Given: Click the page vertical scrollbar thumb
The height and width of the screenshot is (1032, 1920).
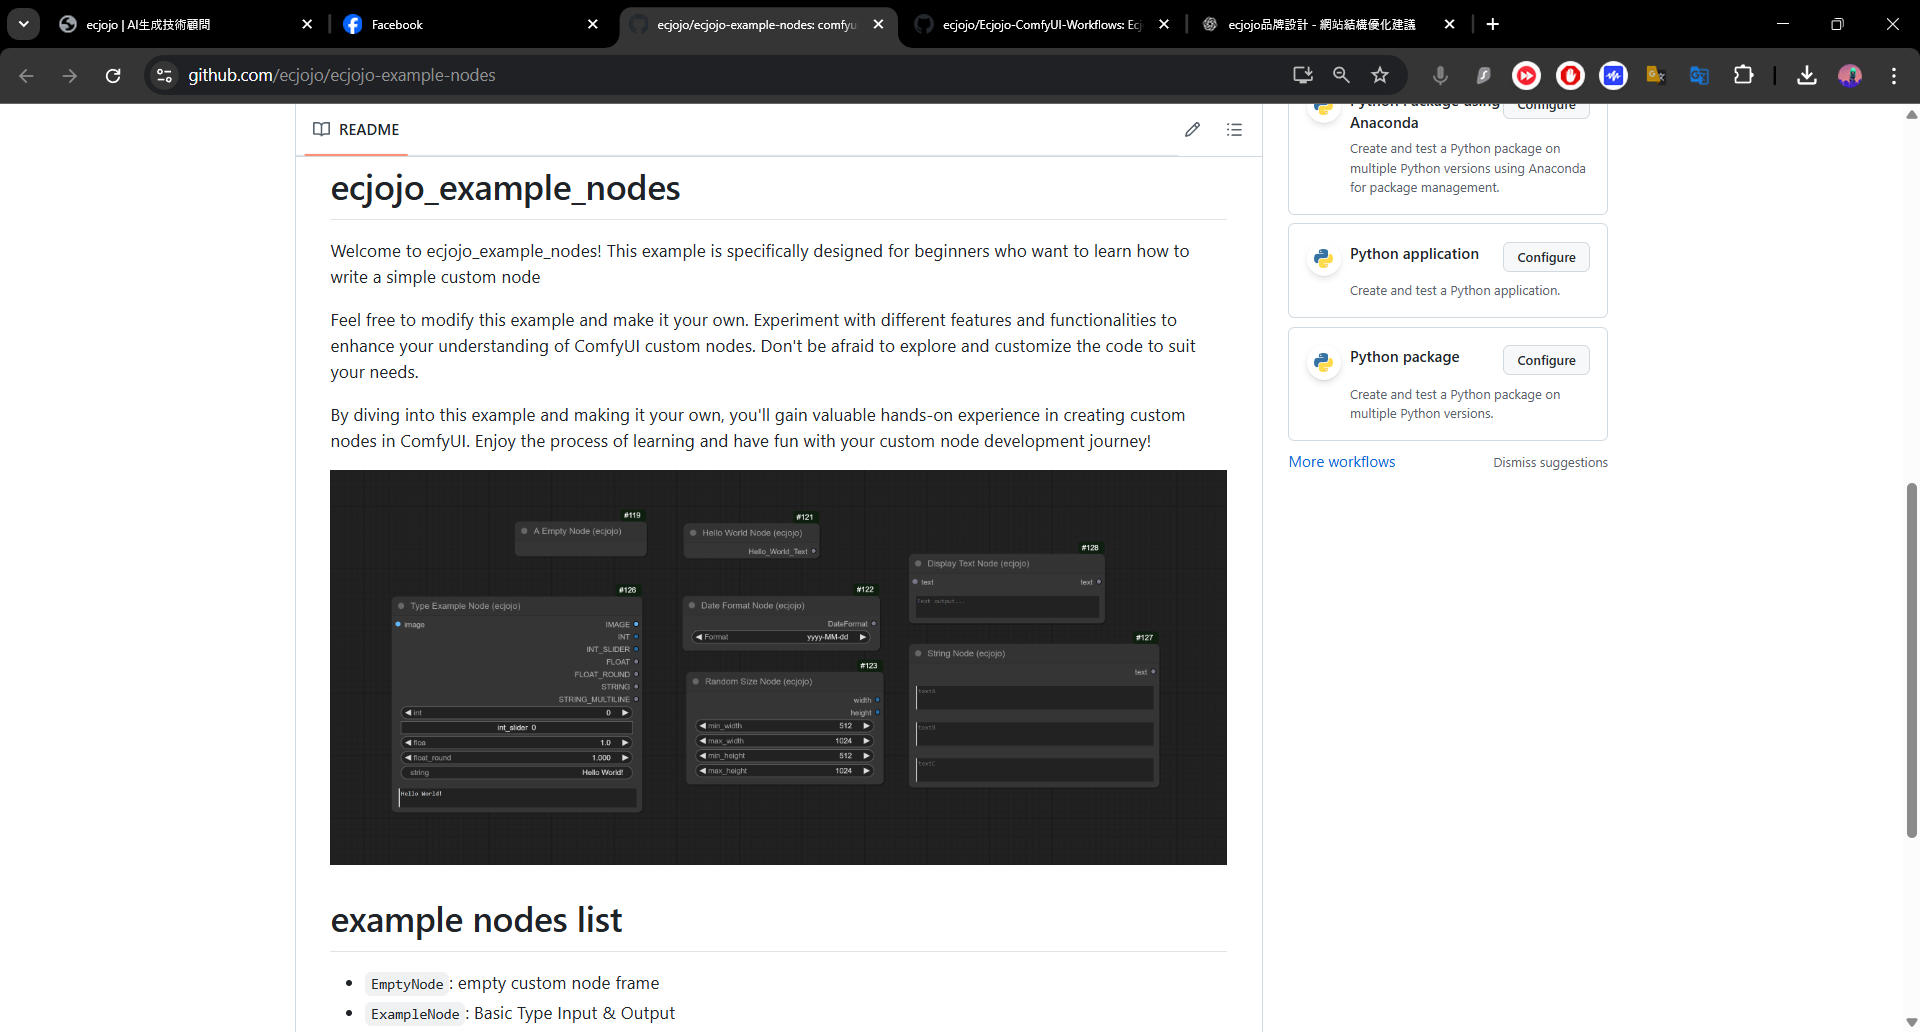Looking at the screenshot, I should (1911, 660).
